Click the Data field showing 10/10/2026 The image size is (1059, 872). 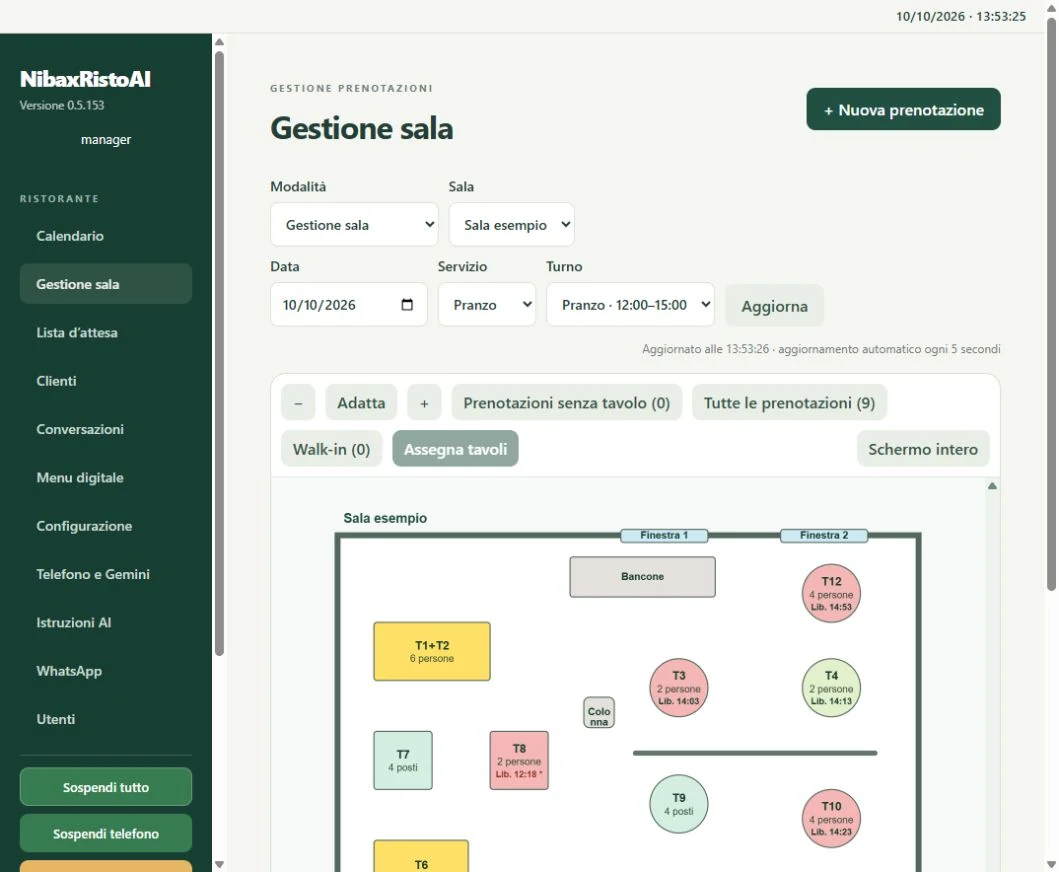click(348, 305)
